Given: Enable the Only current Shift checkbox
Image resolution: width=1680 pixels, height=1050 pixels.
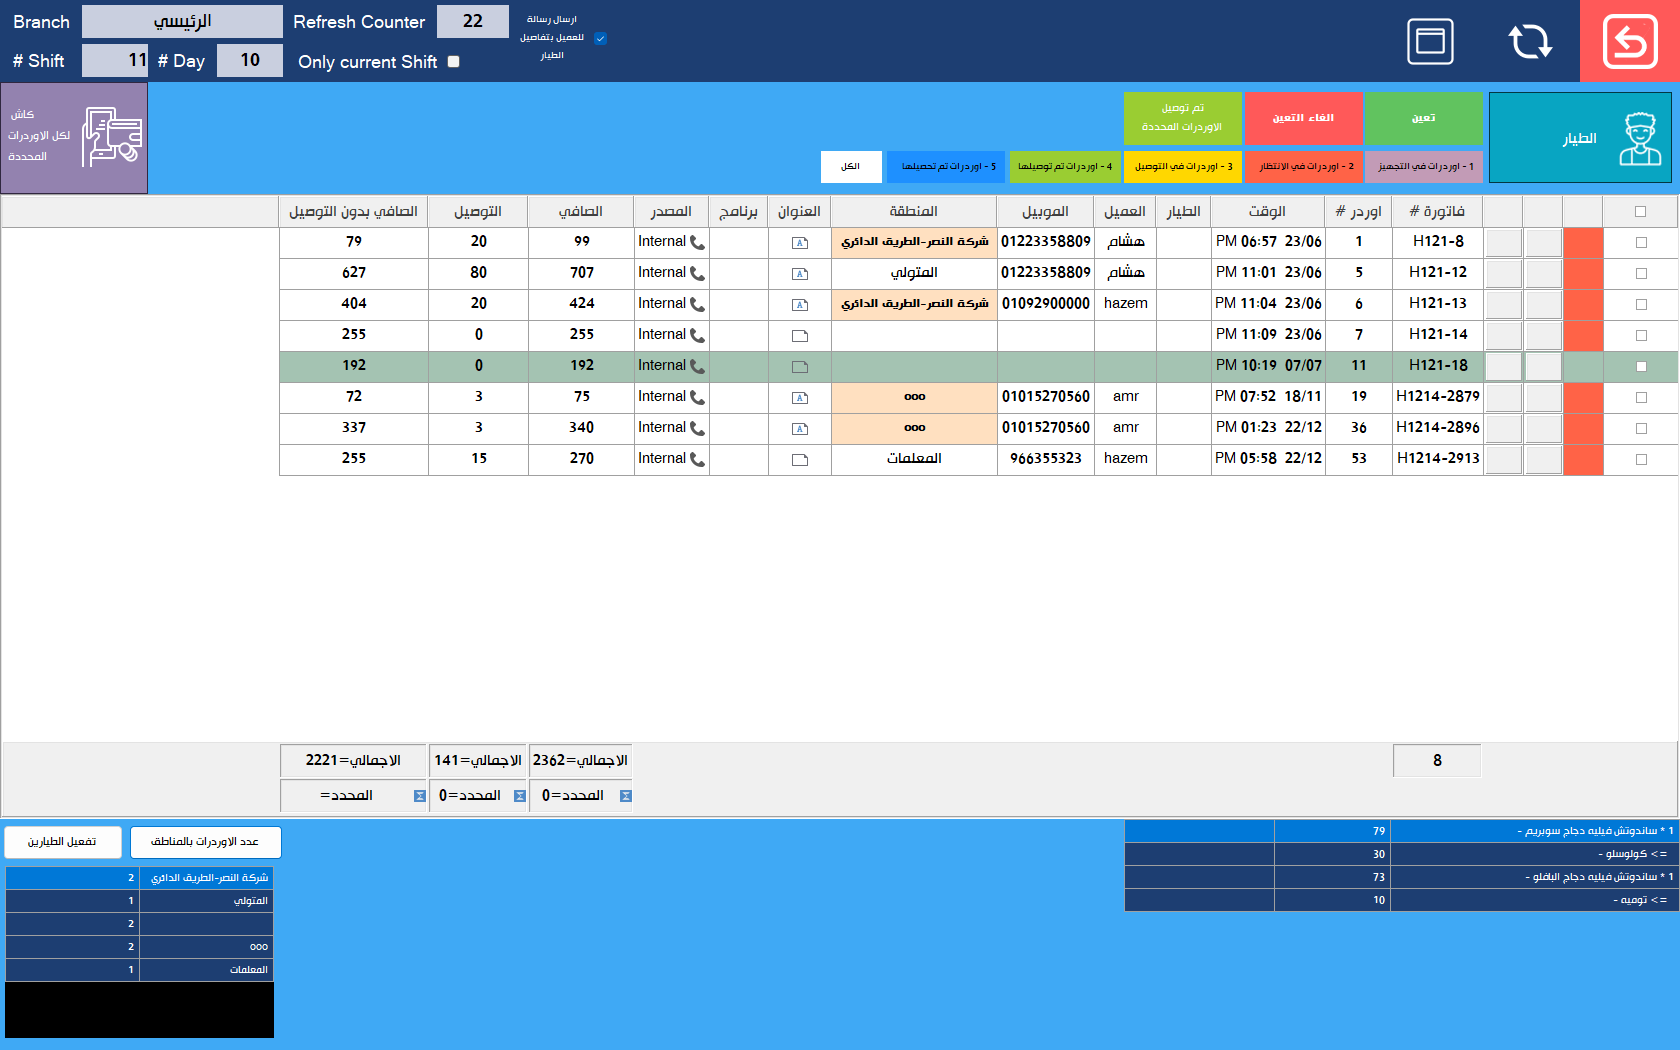Looking at the screenshot, I should (x=454, y=62).
